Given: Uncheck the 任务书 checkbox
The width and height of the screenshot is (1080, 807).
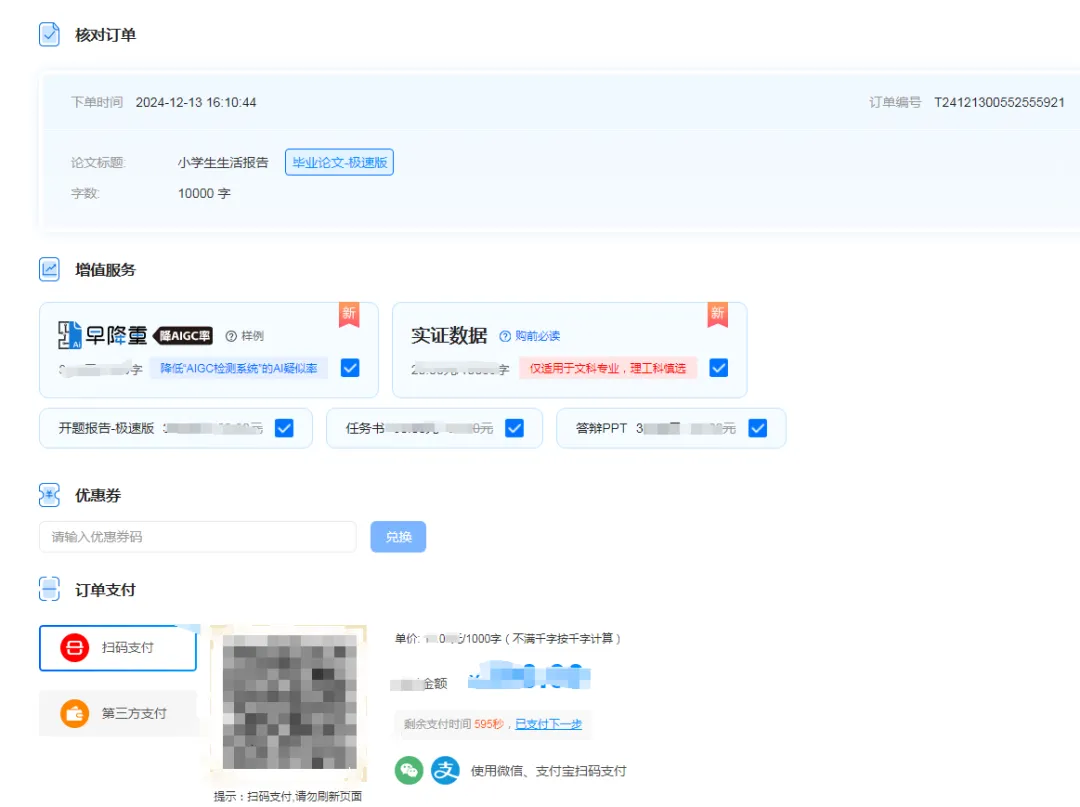Looking at the screenshot, I should coord(514,428).
